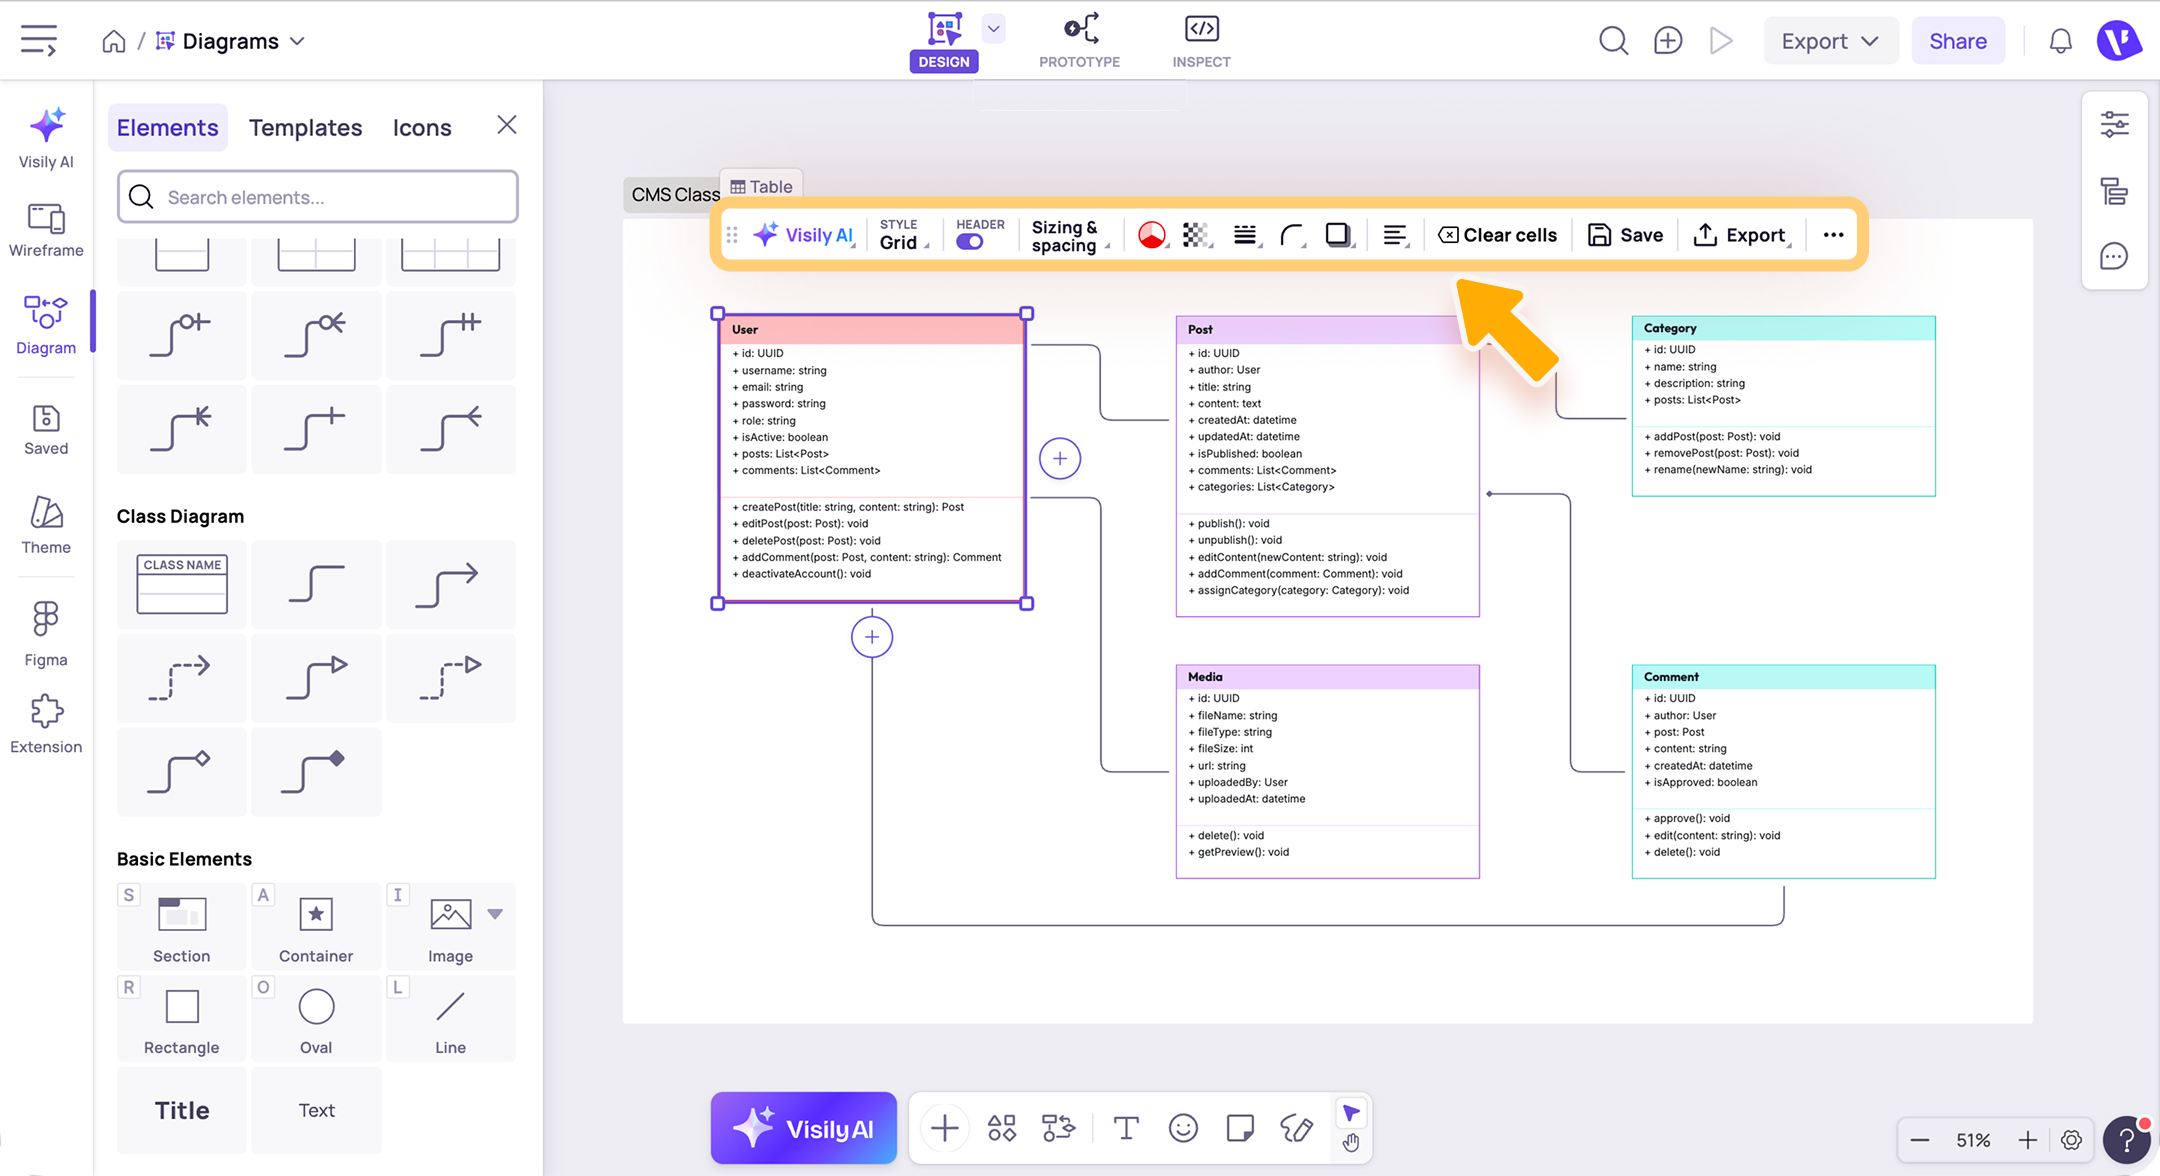Open search in the top bar

1613,41
